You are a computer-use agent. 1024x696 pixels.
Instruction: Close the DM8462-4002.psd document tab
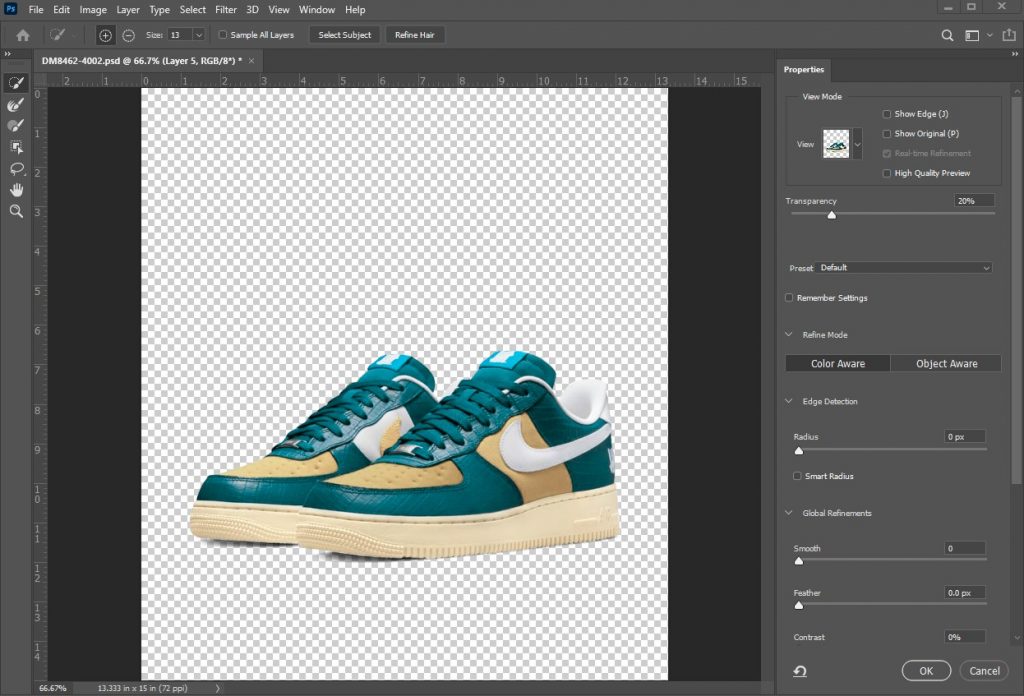[x=251, y=61]
